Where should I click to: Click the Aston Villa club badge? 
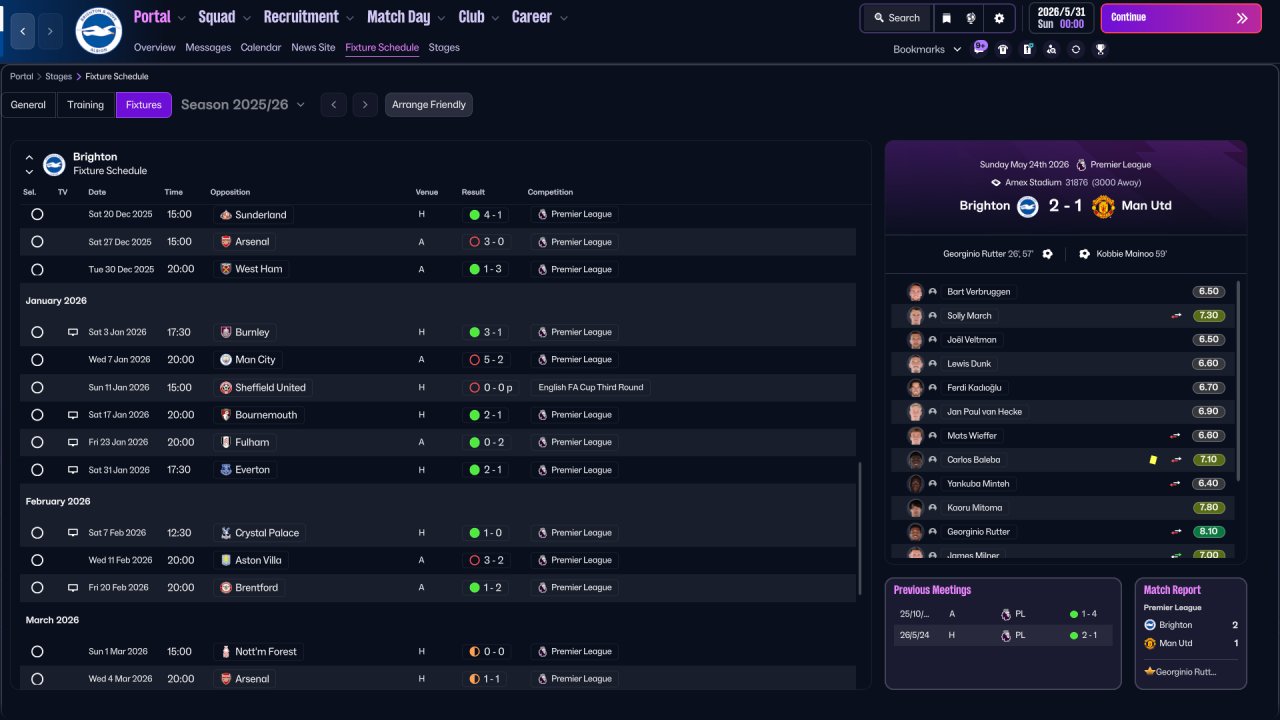pyautogui.click(x=226, y=560)
